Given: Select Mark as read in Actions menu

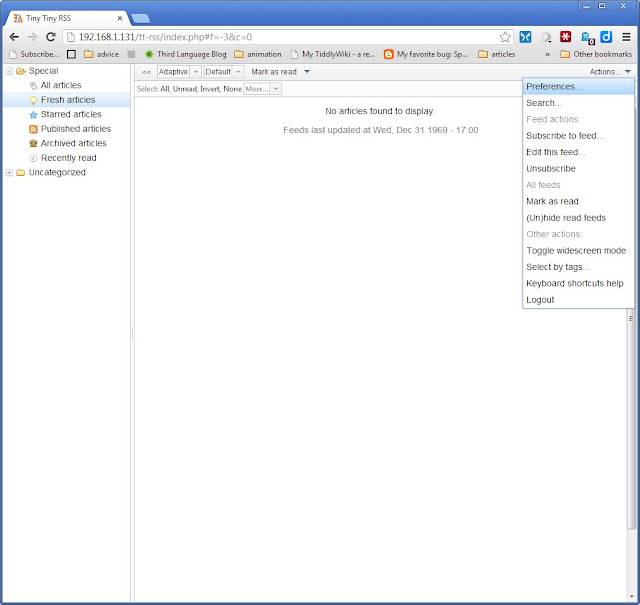Looking at the screenshot, I should coord(578,201).
